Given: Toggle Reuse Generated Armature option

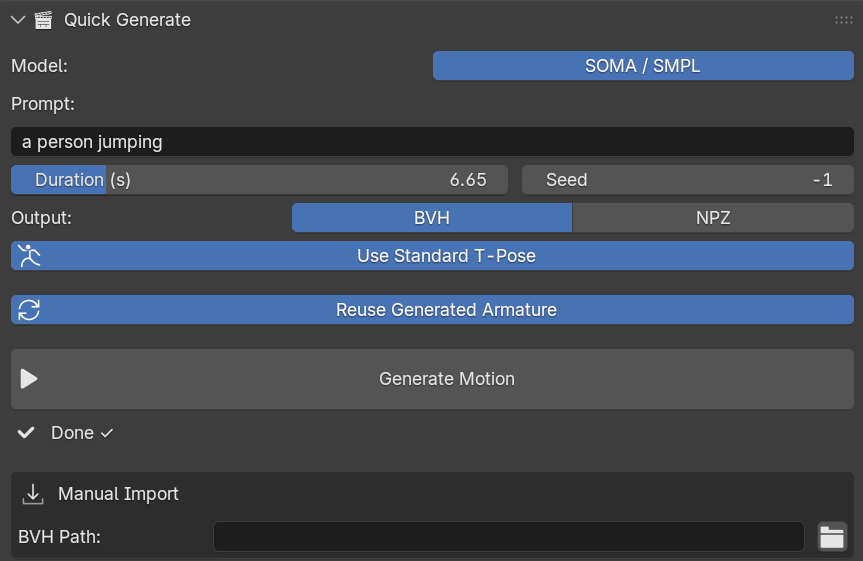Looking at the screenshot, I should click(432, 309).
